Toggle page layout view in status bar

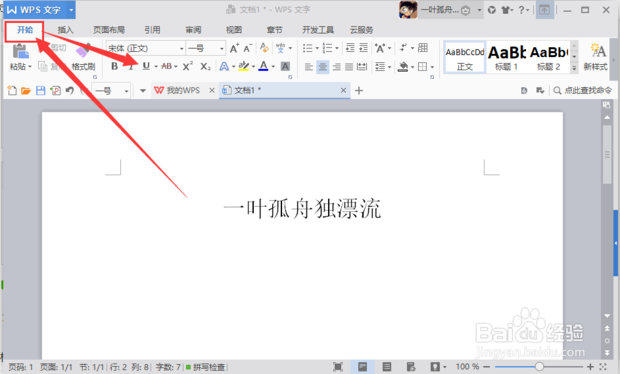[362, 367]
